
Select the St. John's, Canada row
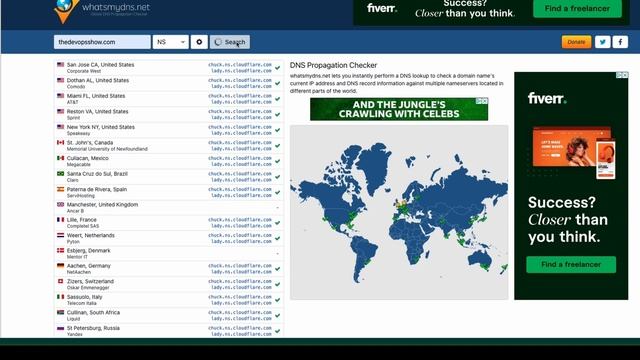click(169, 146)
